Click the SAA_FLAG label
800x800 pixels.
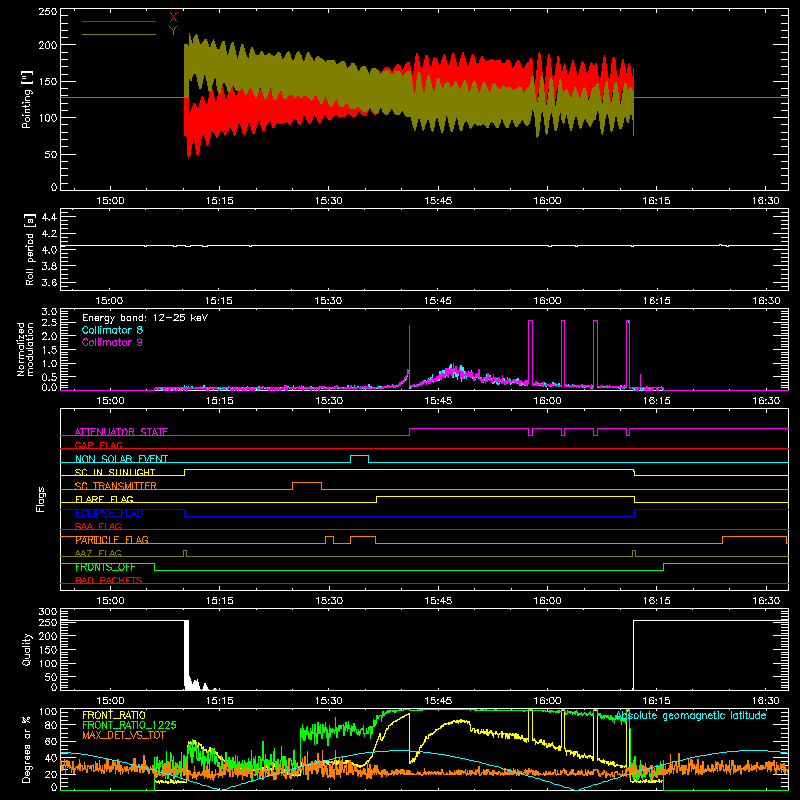pyautogui.click(x=98, y=526)
